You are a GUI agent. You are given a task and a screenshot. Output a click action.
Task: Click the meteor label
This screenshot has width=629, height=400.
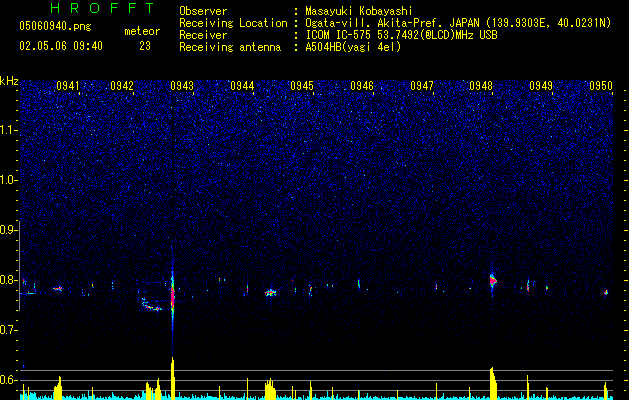pos(142,31)
